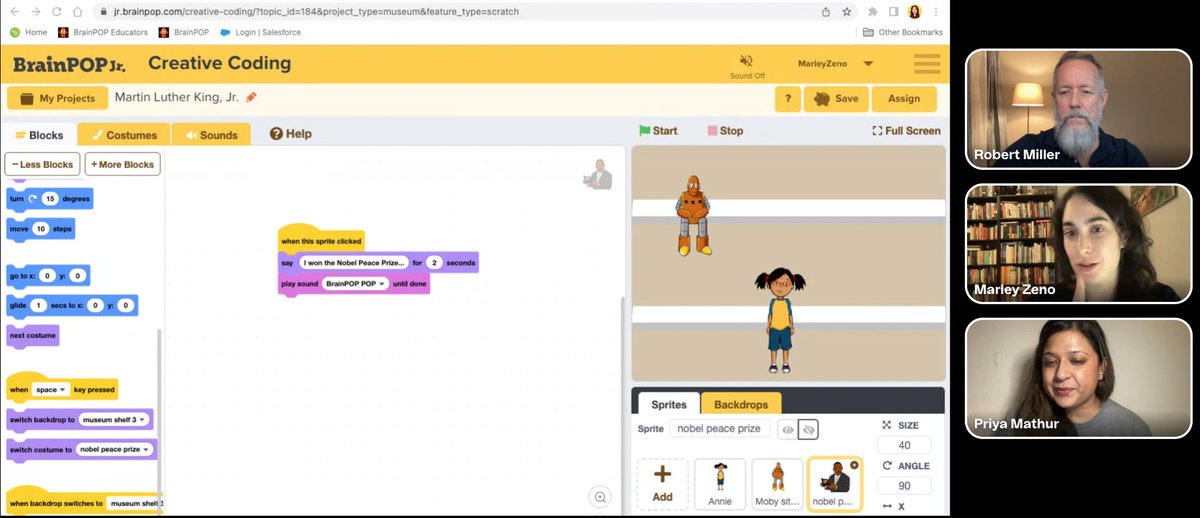
Task: Open Other Bookmarks folder
Action: [x=903, y=32]
